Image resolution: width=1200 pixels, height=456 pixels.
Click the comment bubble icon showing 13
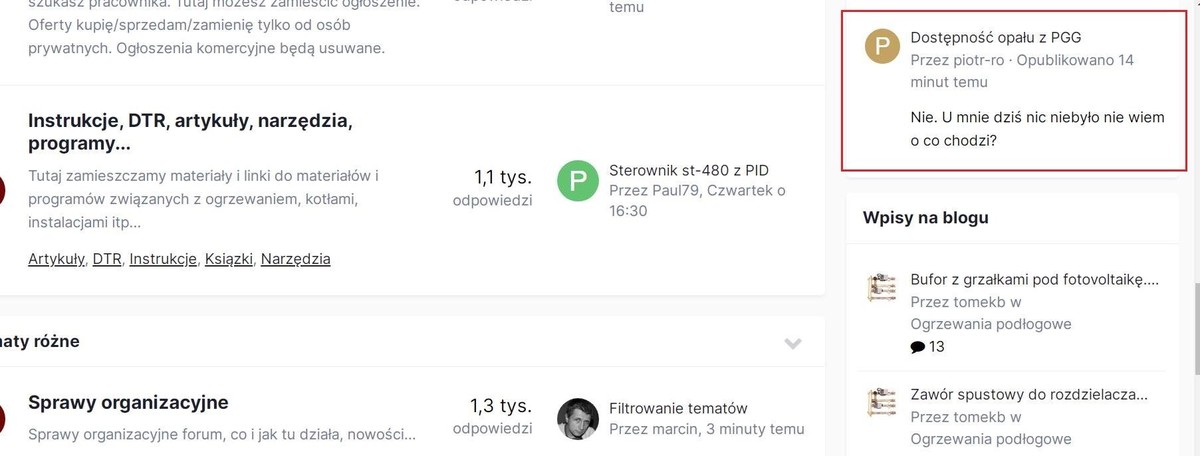pos(918,347)
